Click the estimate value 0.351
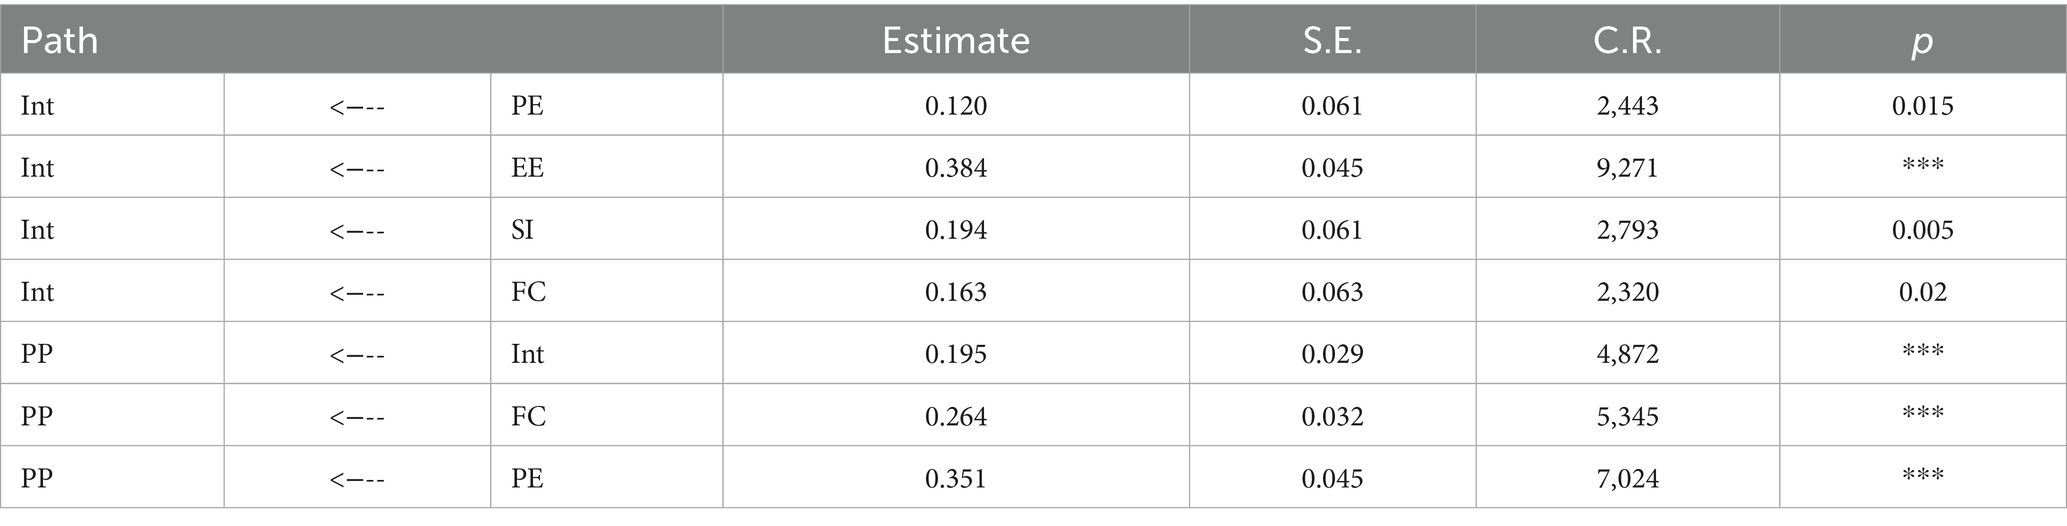The width and height of the screenshot is (2067, 526). click(955, 479)
